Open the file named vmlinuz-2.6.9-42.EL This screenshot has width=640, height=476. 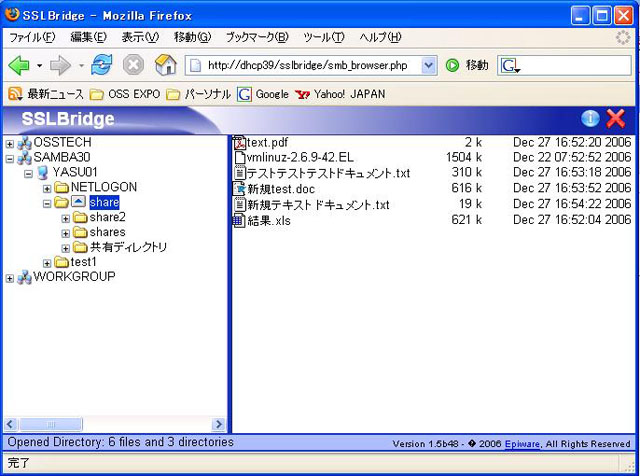(300, 158)
